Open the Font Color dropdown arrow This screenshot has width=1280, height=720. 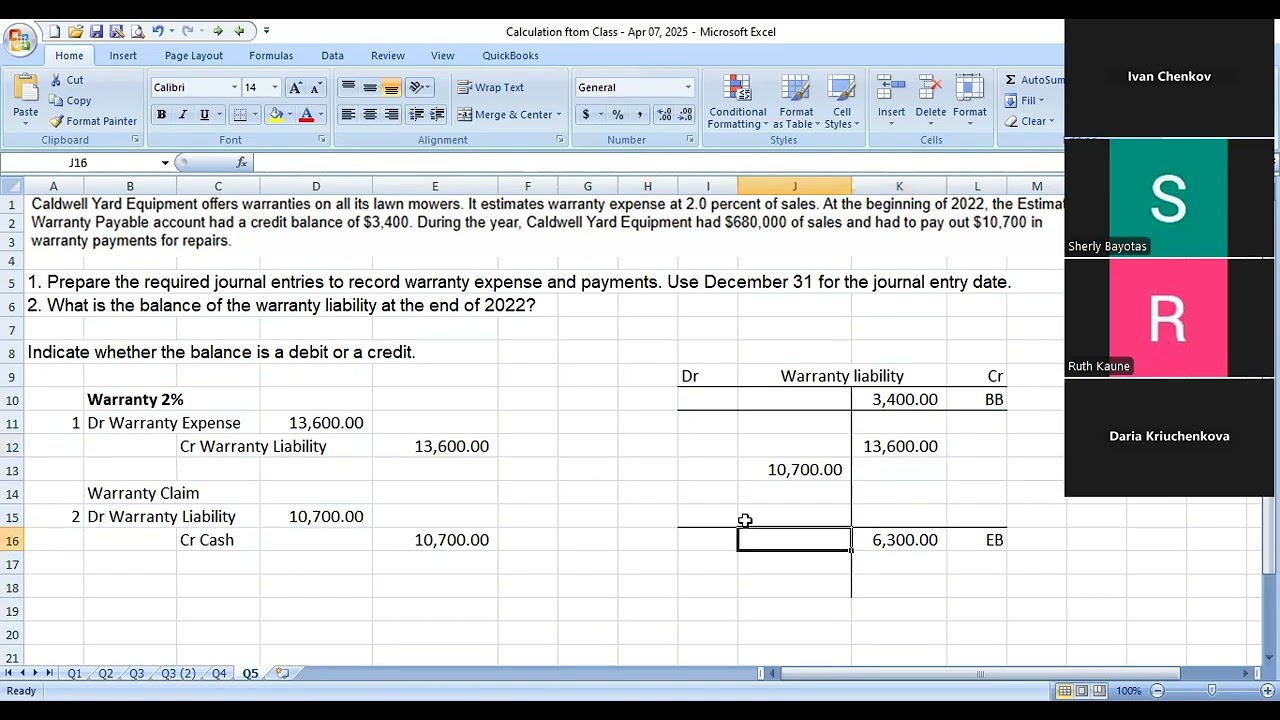[x=320, y=115]
